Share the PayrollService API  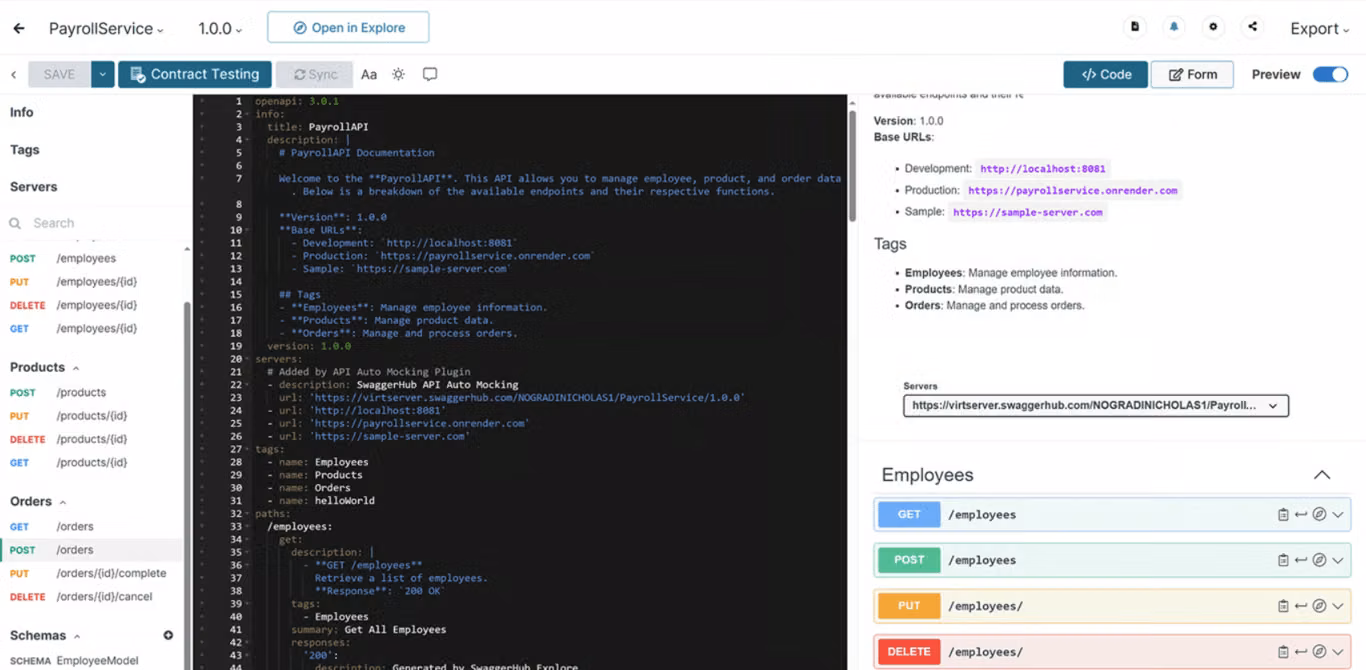[1252, 27]
